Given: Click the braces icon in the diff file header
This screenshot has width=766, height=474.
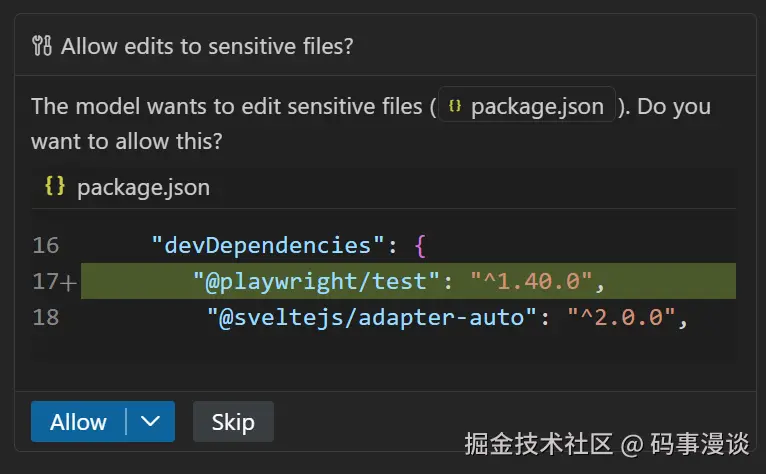Looking at the screenshot, I should coord(55,187).
